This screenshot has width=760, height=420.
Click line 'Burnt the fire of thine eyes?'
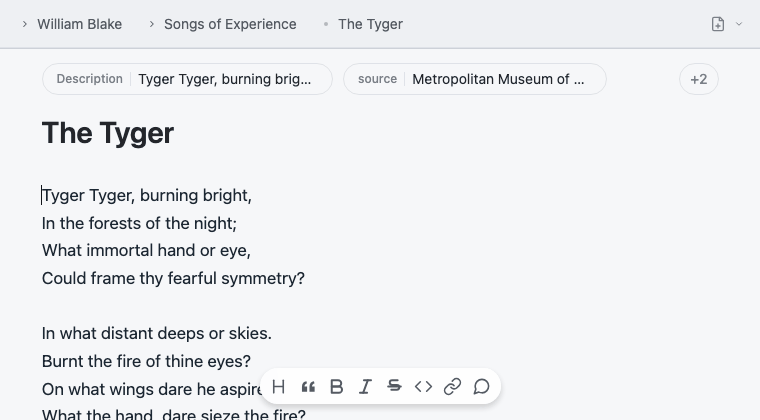[146, 361]
